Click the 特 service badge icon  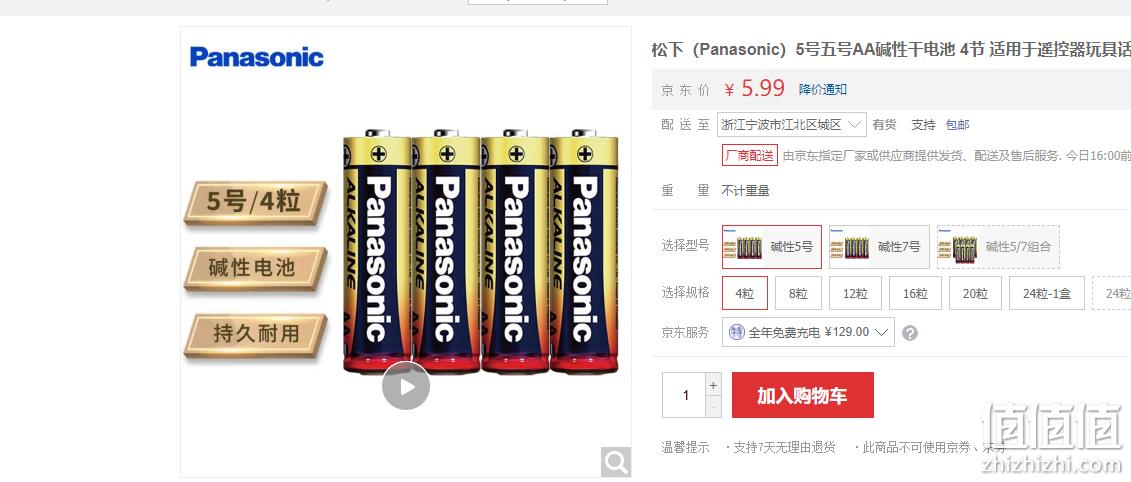[x=736, y=333]
